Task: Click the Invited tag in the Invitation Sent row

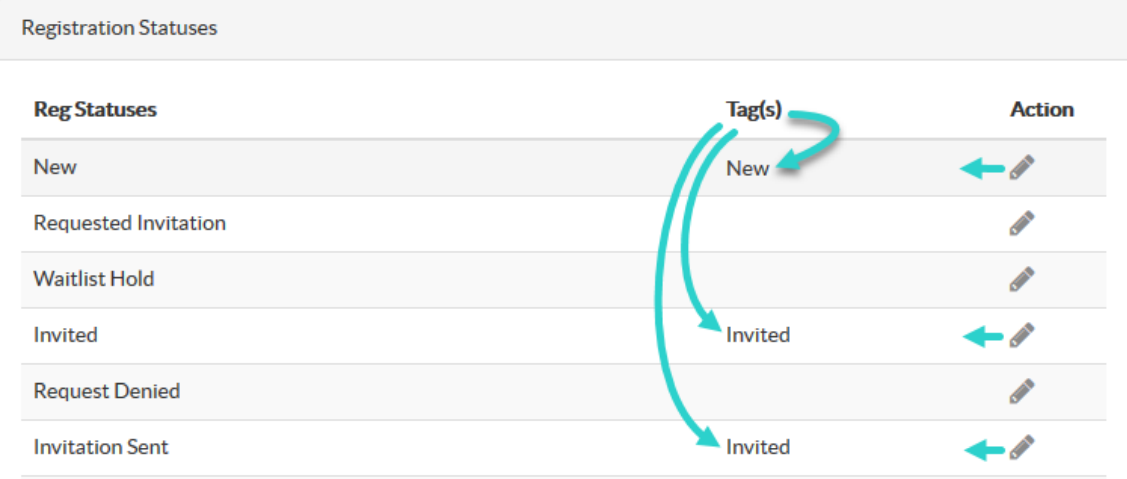Action: click(x=758, y=447)
